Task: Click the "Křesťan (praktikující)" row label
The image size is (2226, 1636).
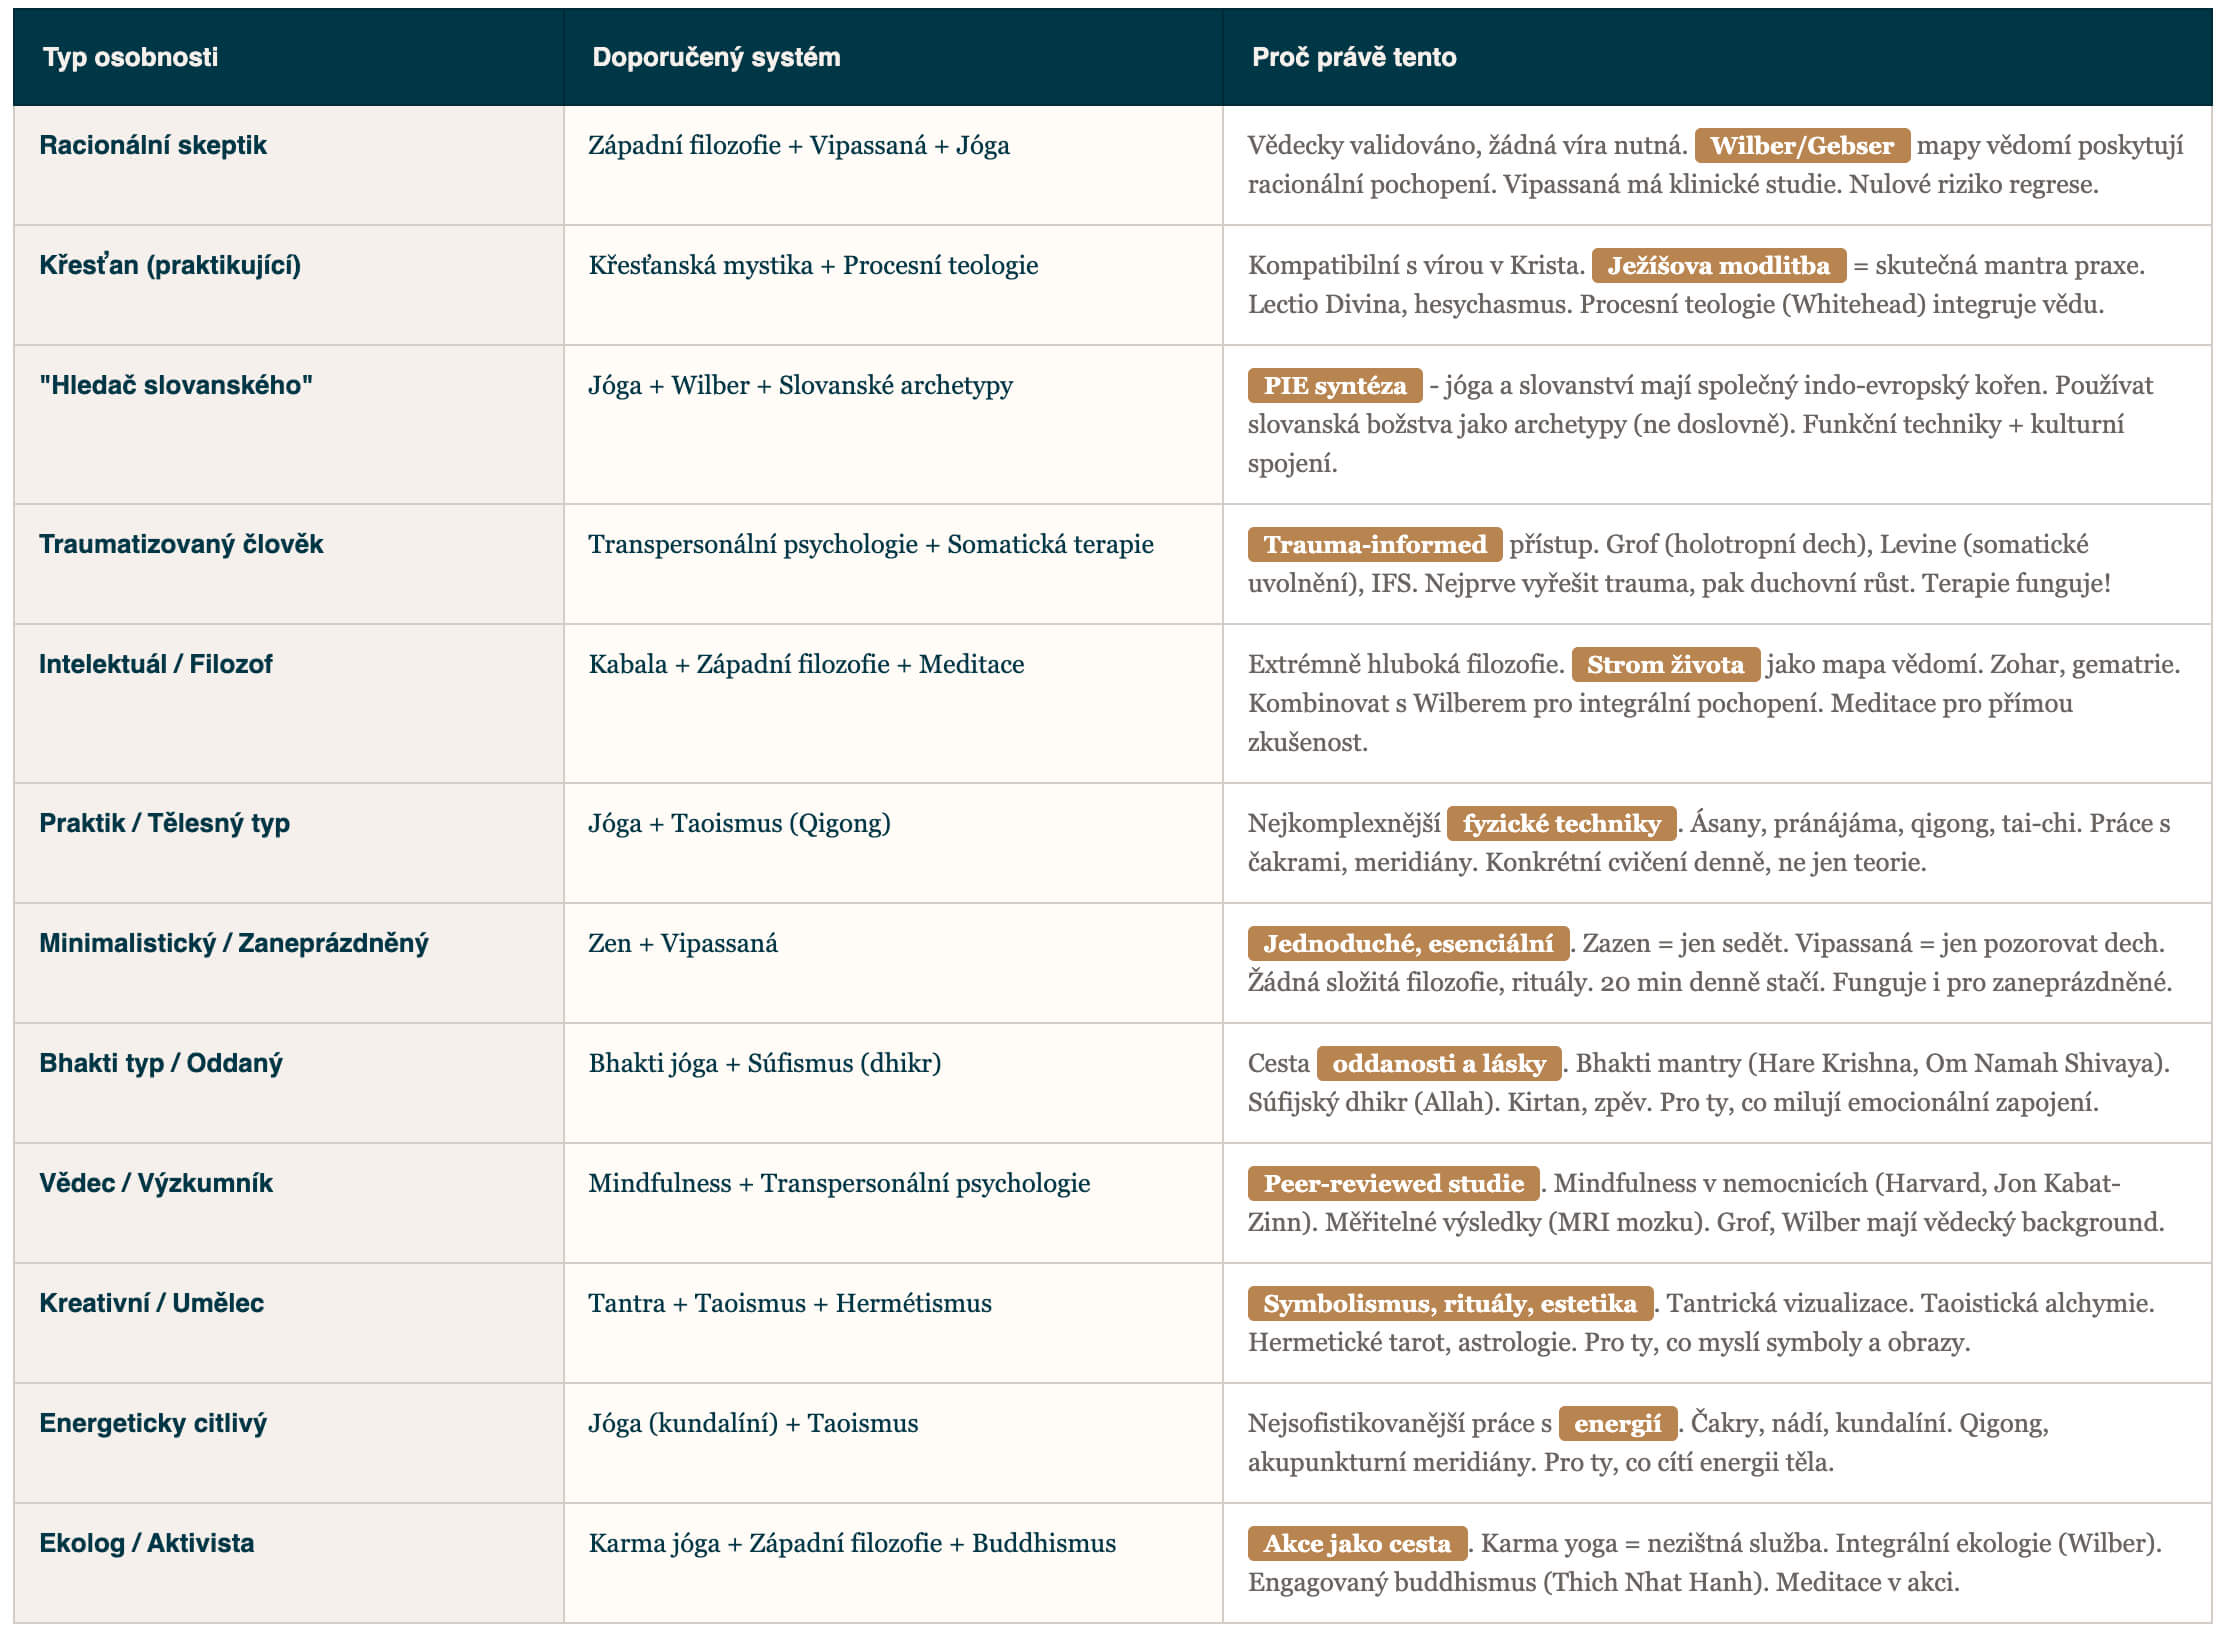Action: click(170, 266)
